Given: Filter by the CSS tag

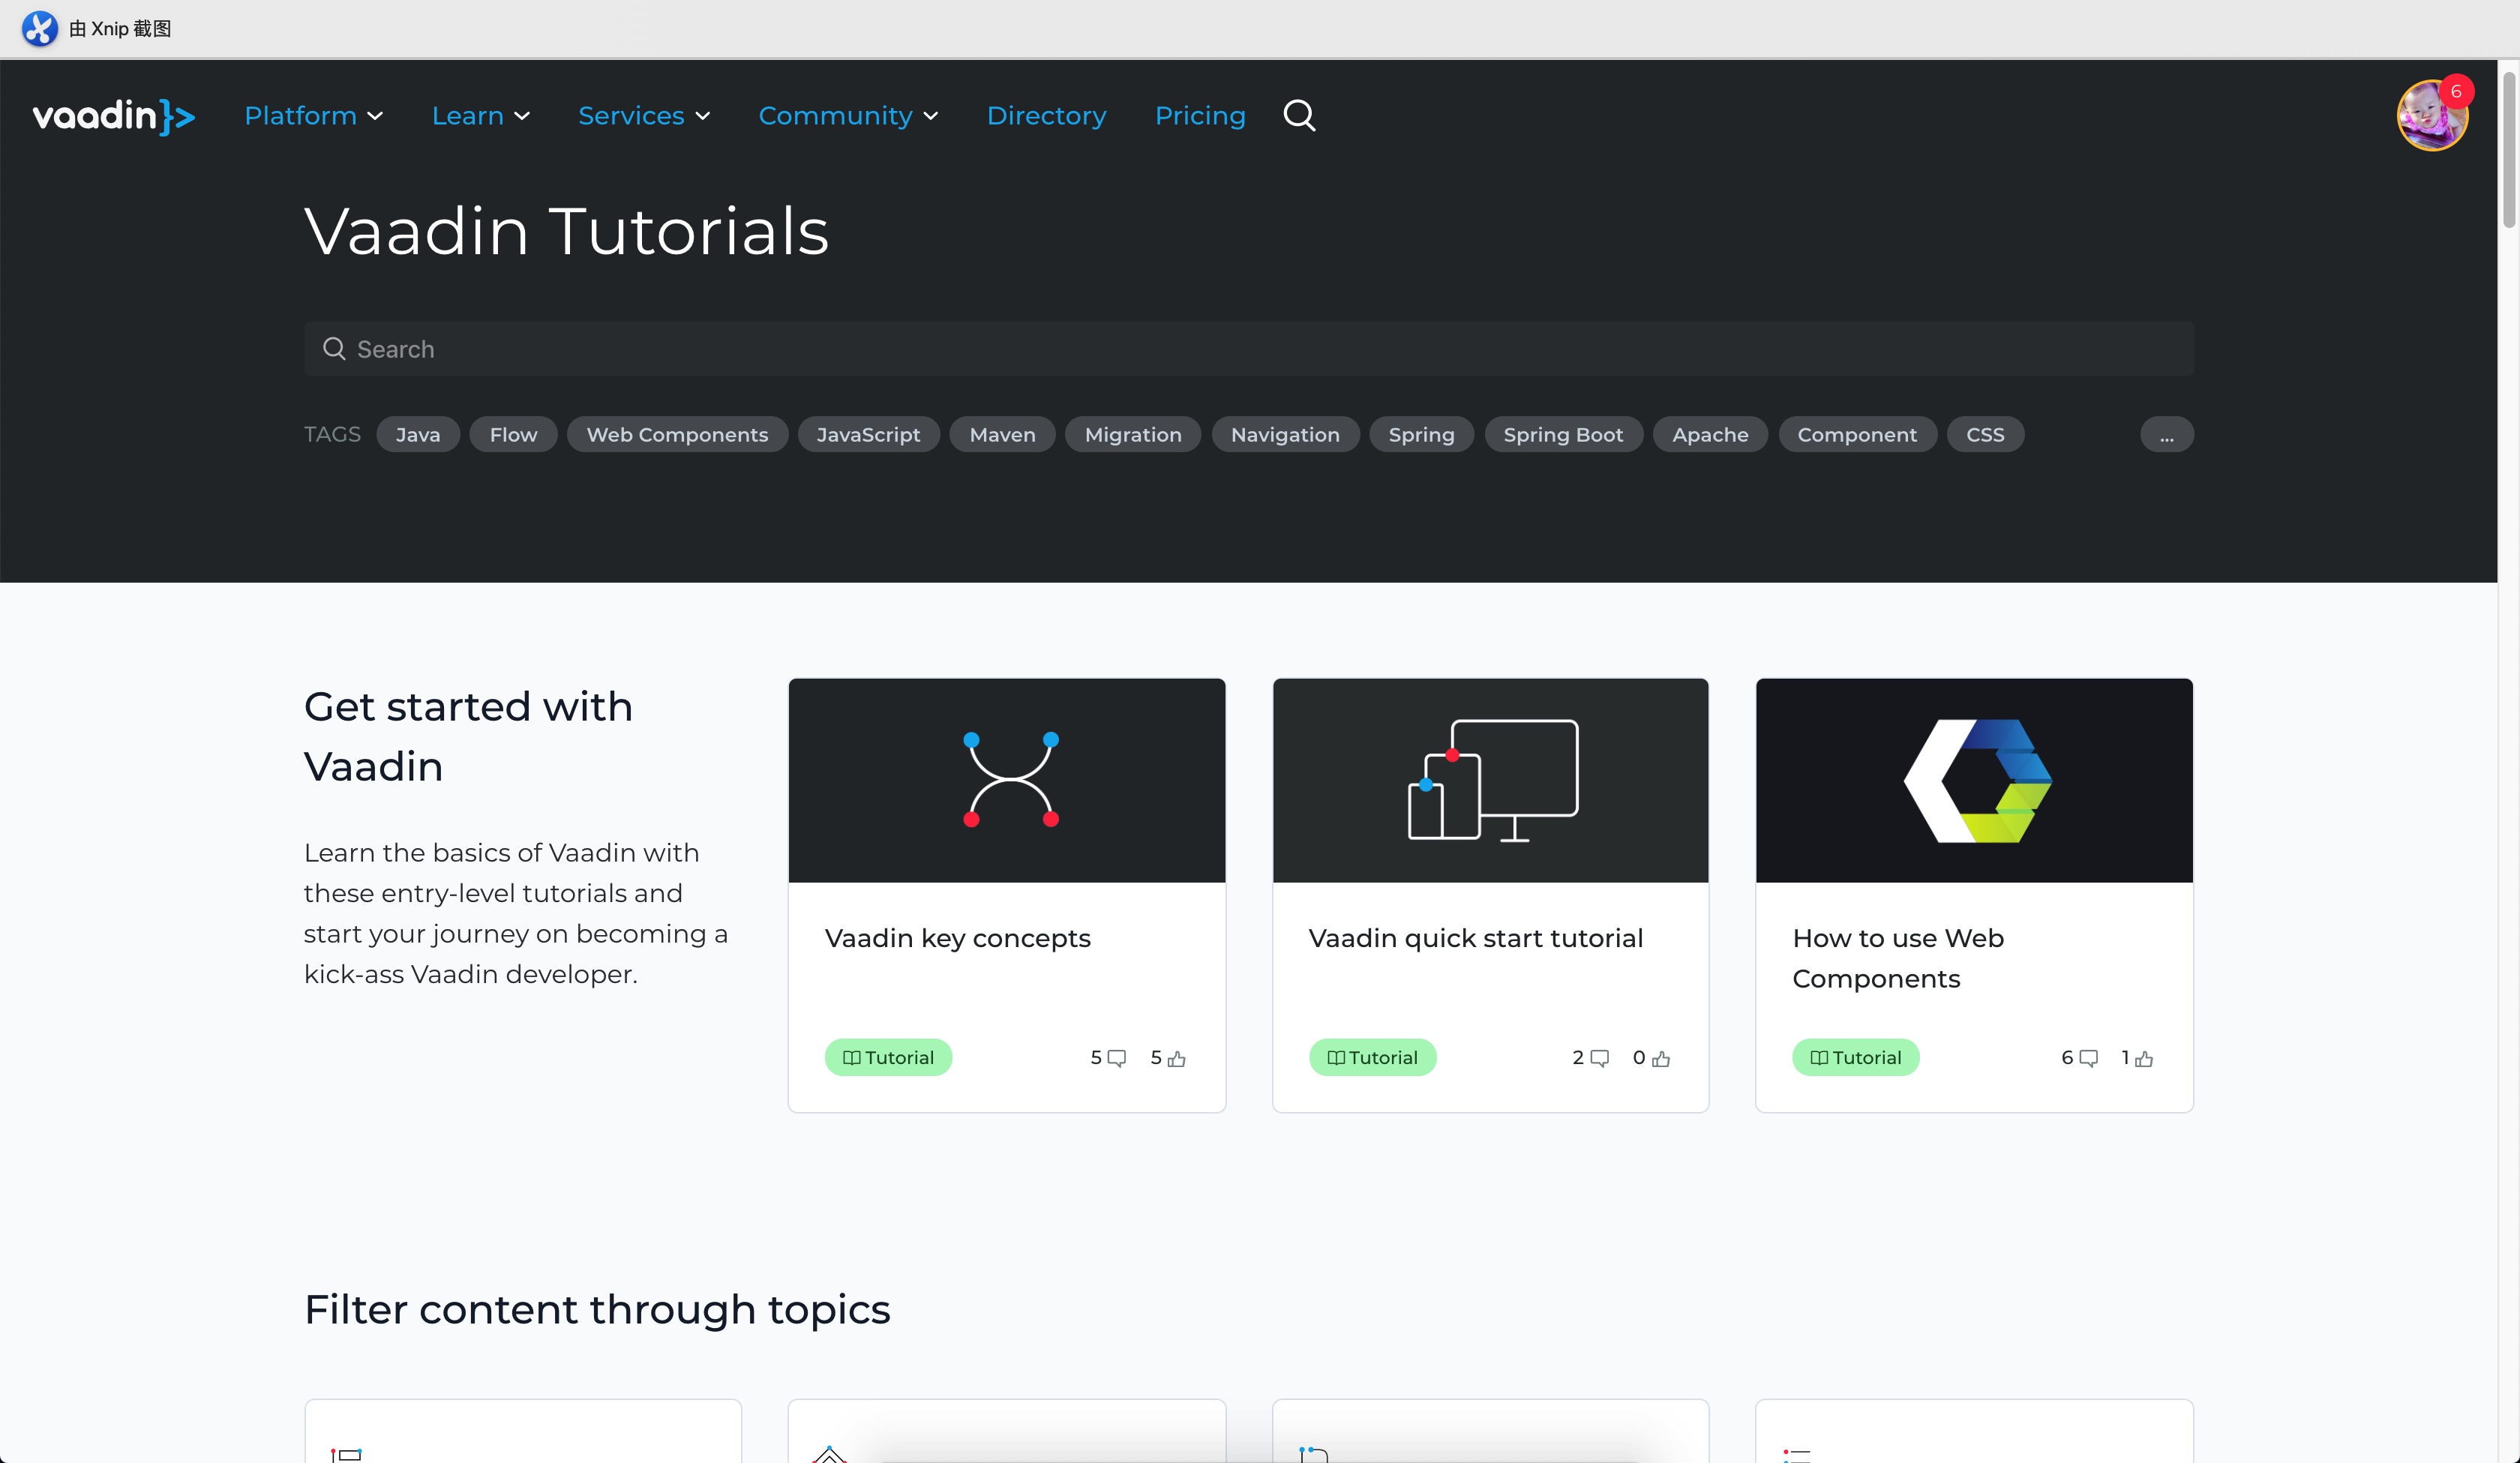Looking at the screenshot, I should point(1985,434).
